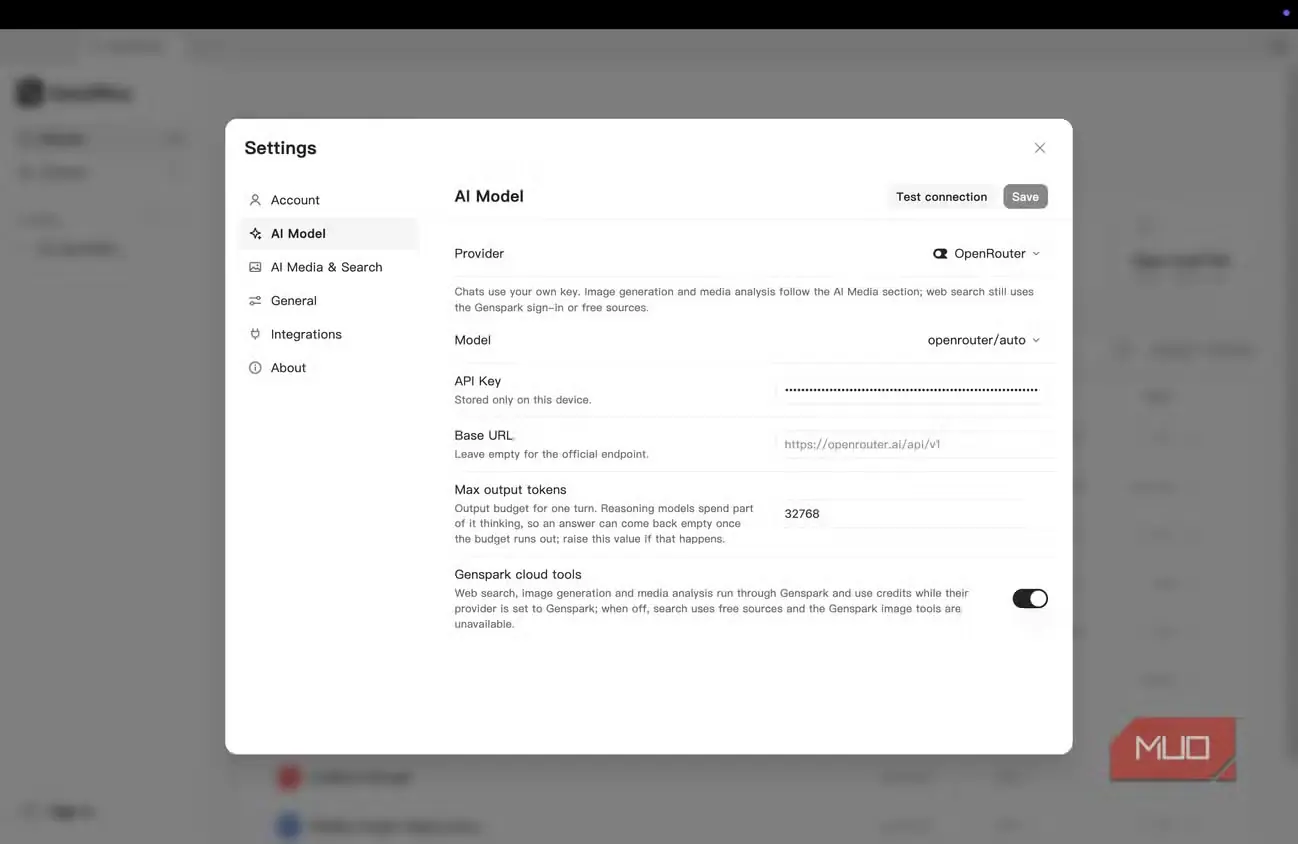Switch to the Integrations section
The height and width of the screenshot is (844, 1298).
(329, 334)
